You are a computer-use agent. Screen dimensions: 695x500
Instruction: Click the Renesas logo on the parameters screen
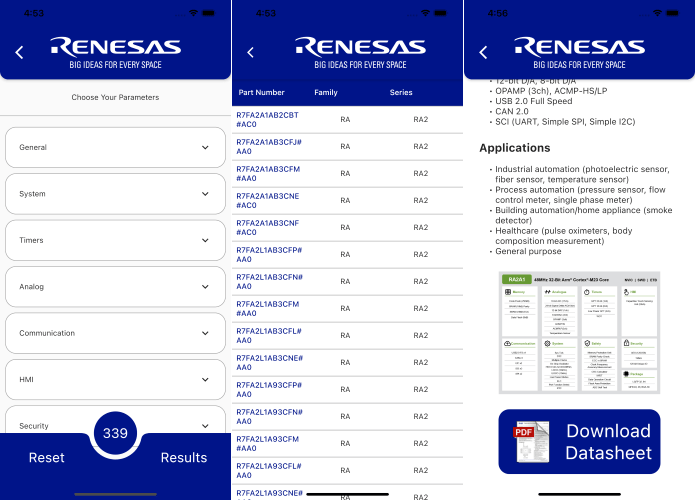115,53
